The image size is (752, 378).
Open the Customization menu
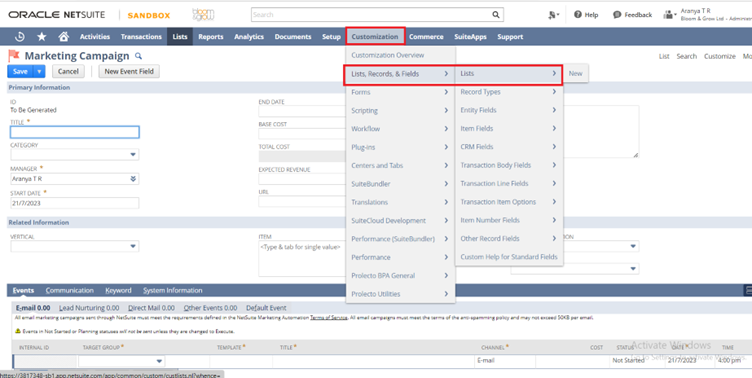tap(375, 36)
